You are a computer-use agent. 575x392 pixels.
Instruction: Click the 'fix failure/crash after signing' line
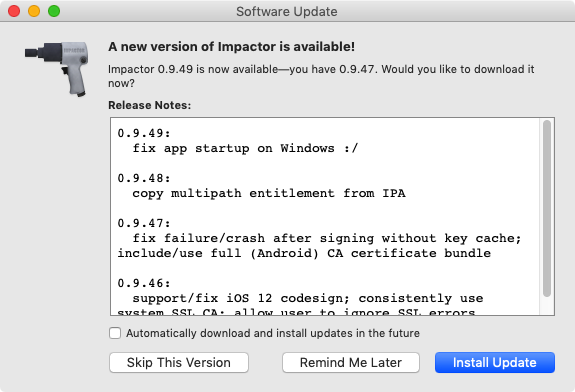(327, 238)
